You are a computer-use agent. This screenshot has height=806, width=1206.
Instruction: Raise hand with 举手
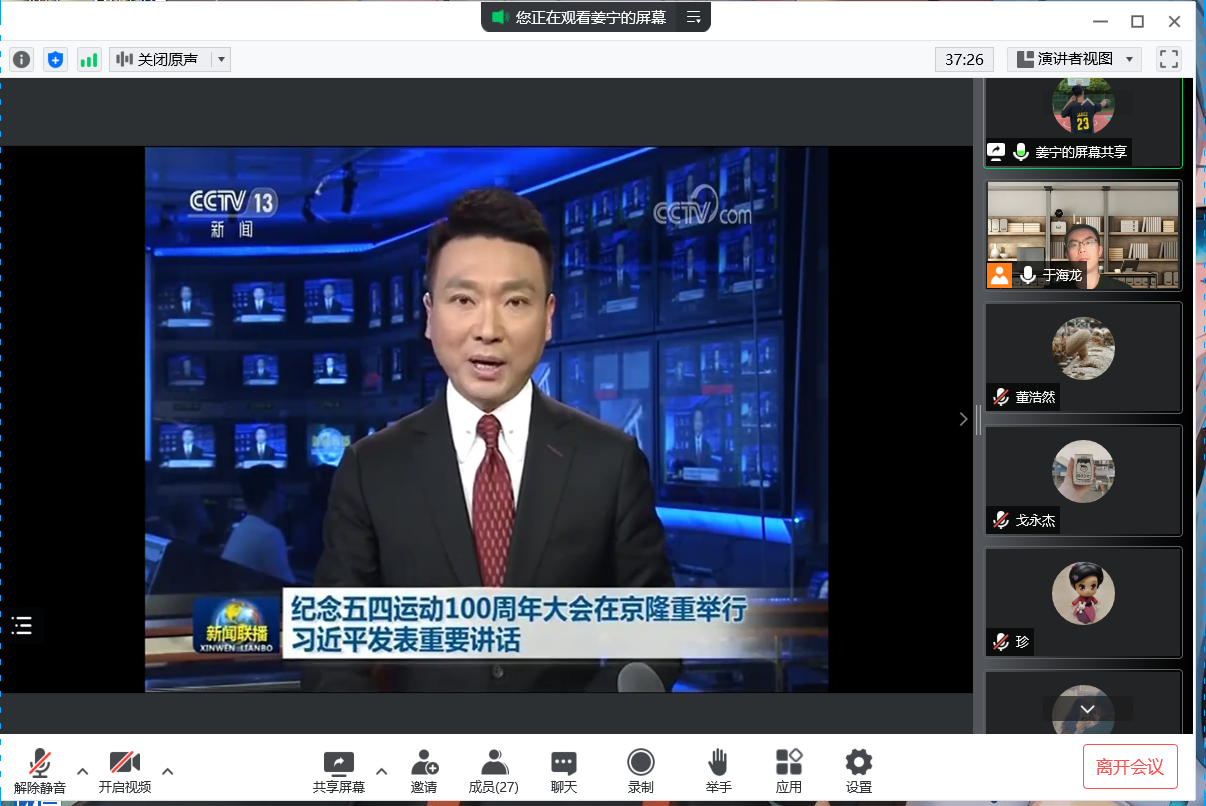[x=718, y=771]
